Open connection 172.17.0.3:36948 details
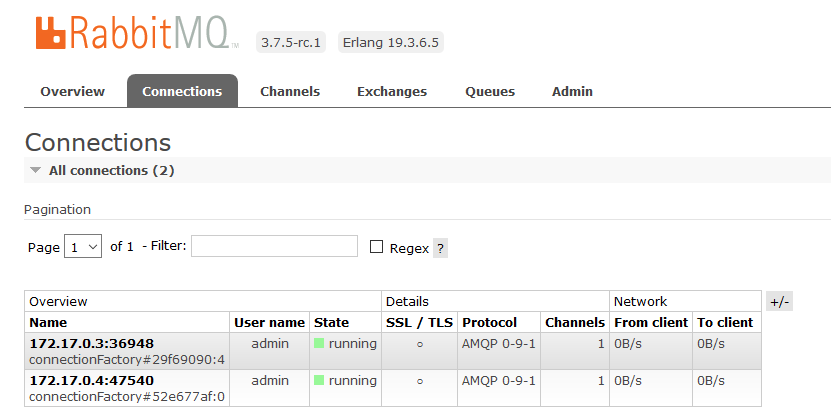Image resolution: width=831 pixels, height=419 pixels. click(x=92, y=343)
